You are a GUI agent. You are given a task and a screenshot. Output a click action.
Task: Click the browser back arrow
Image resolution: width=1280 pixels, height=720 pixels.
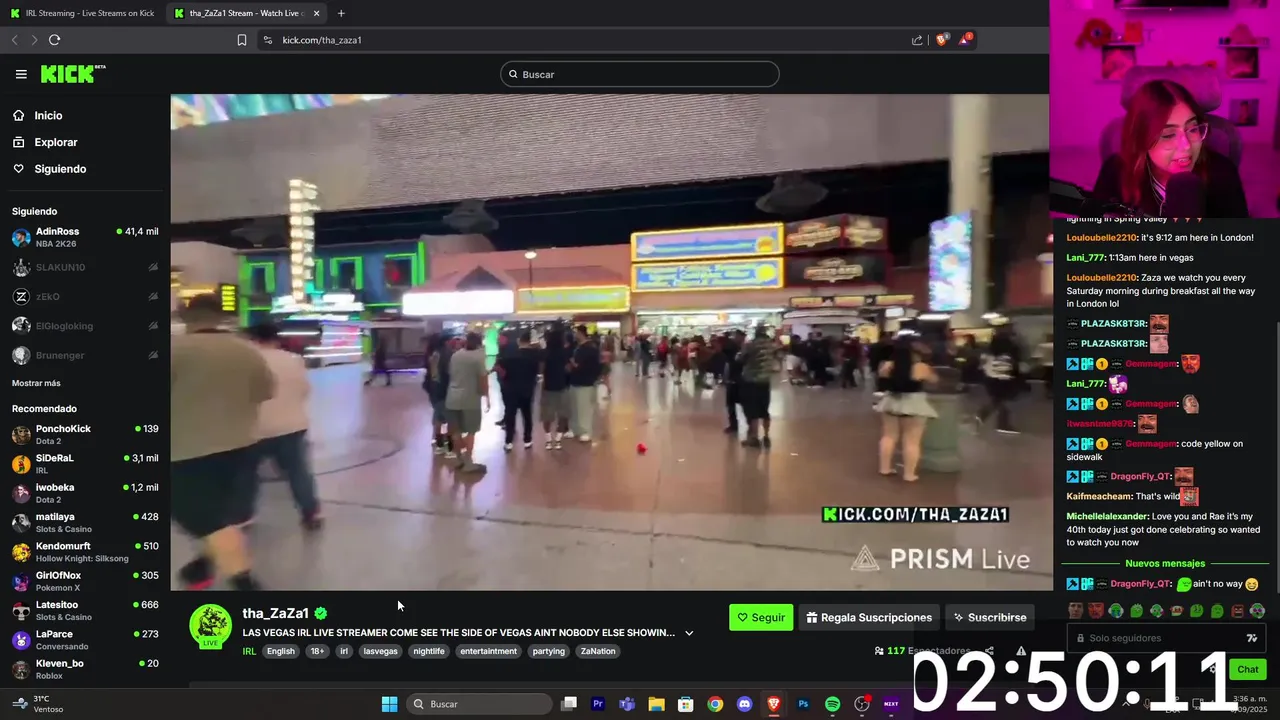15,40
